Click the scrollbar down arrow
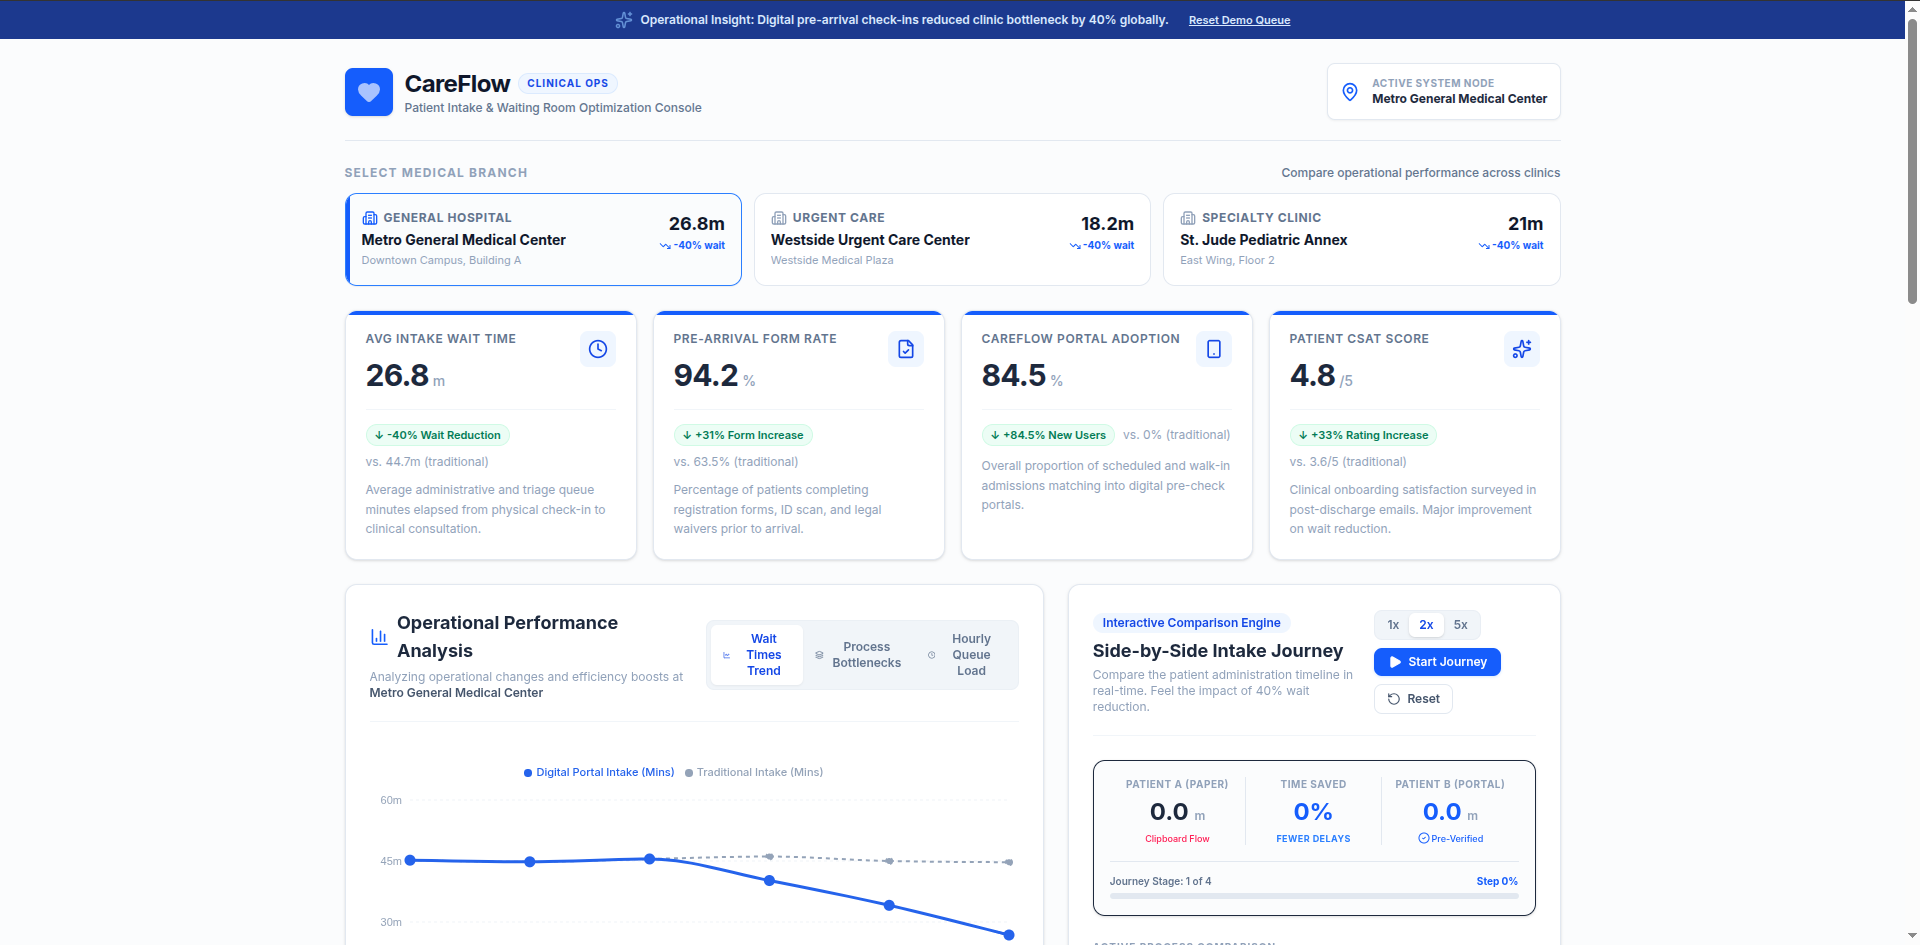Viewport: 1920px width, 945px height. click(1912, 936)
